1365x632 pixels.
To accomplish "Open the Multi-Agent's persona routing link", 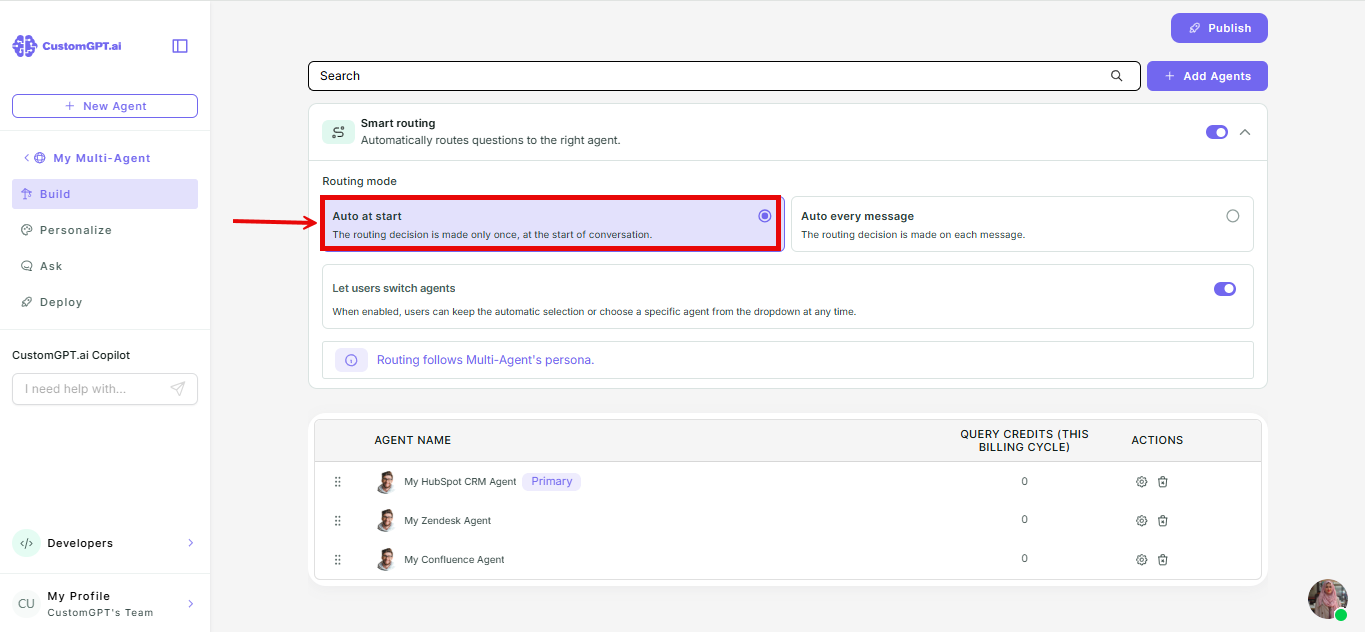I will click(x=485, y=360).
